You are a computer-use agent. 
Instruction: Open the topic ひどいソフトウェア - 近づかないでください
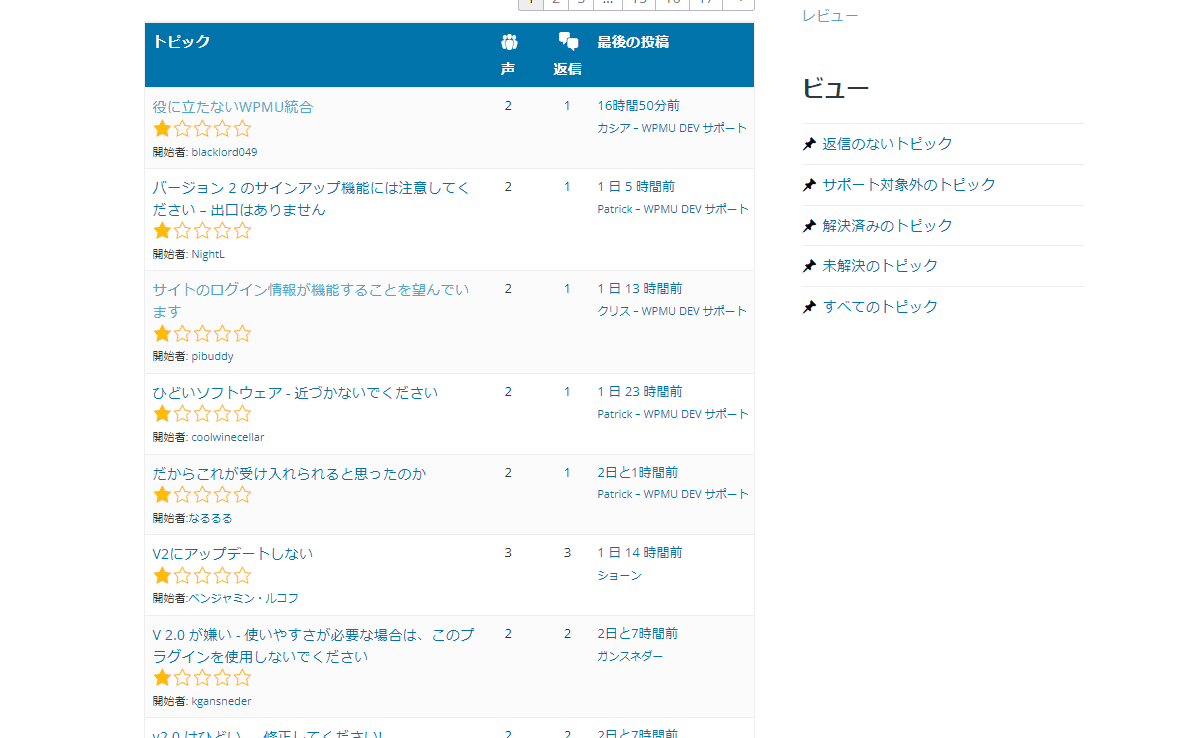pos(295,393)
